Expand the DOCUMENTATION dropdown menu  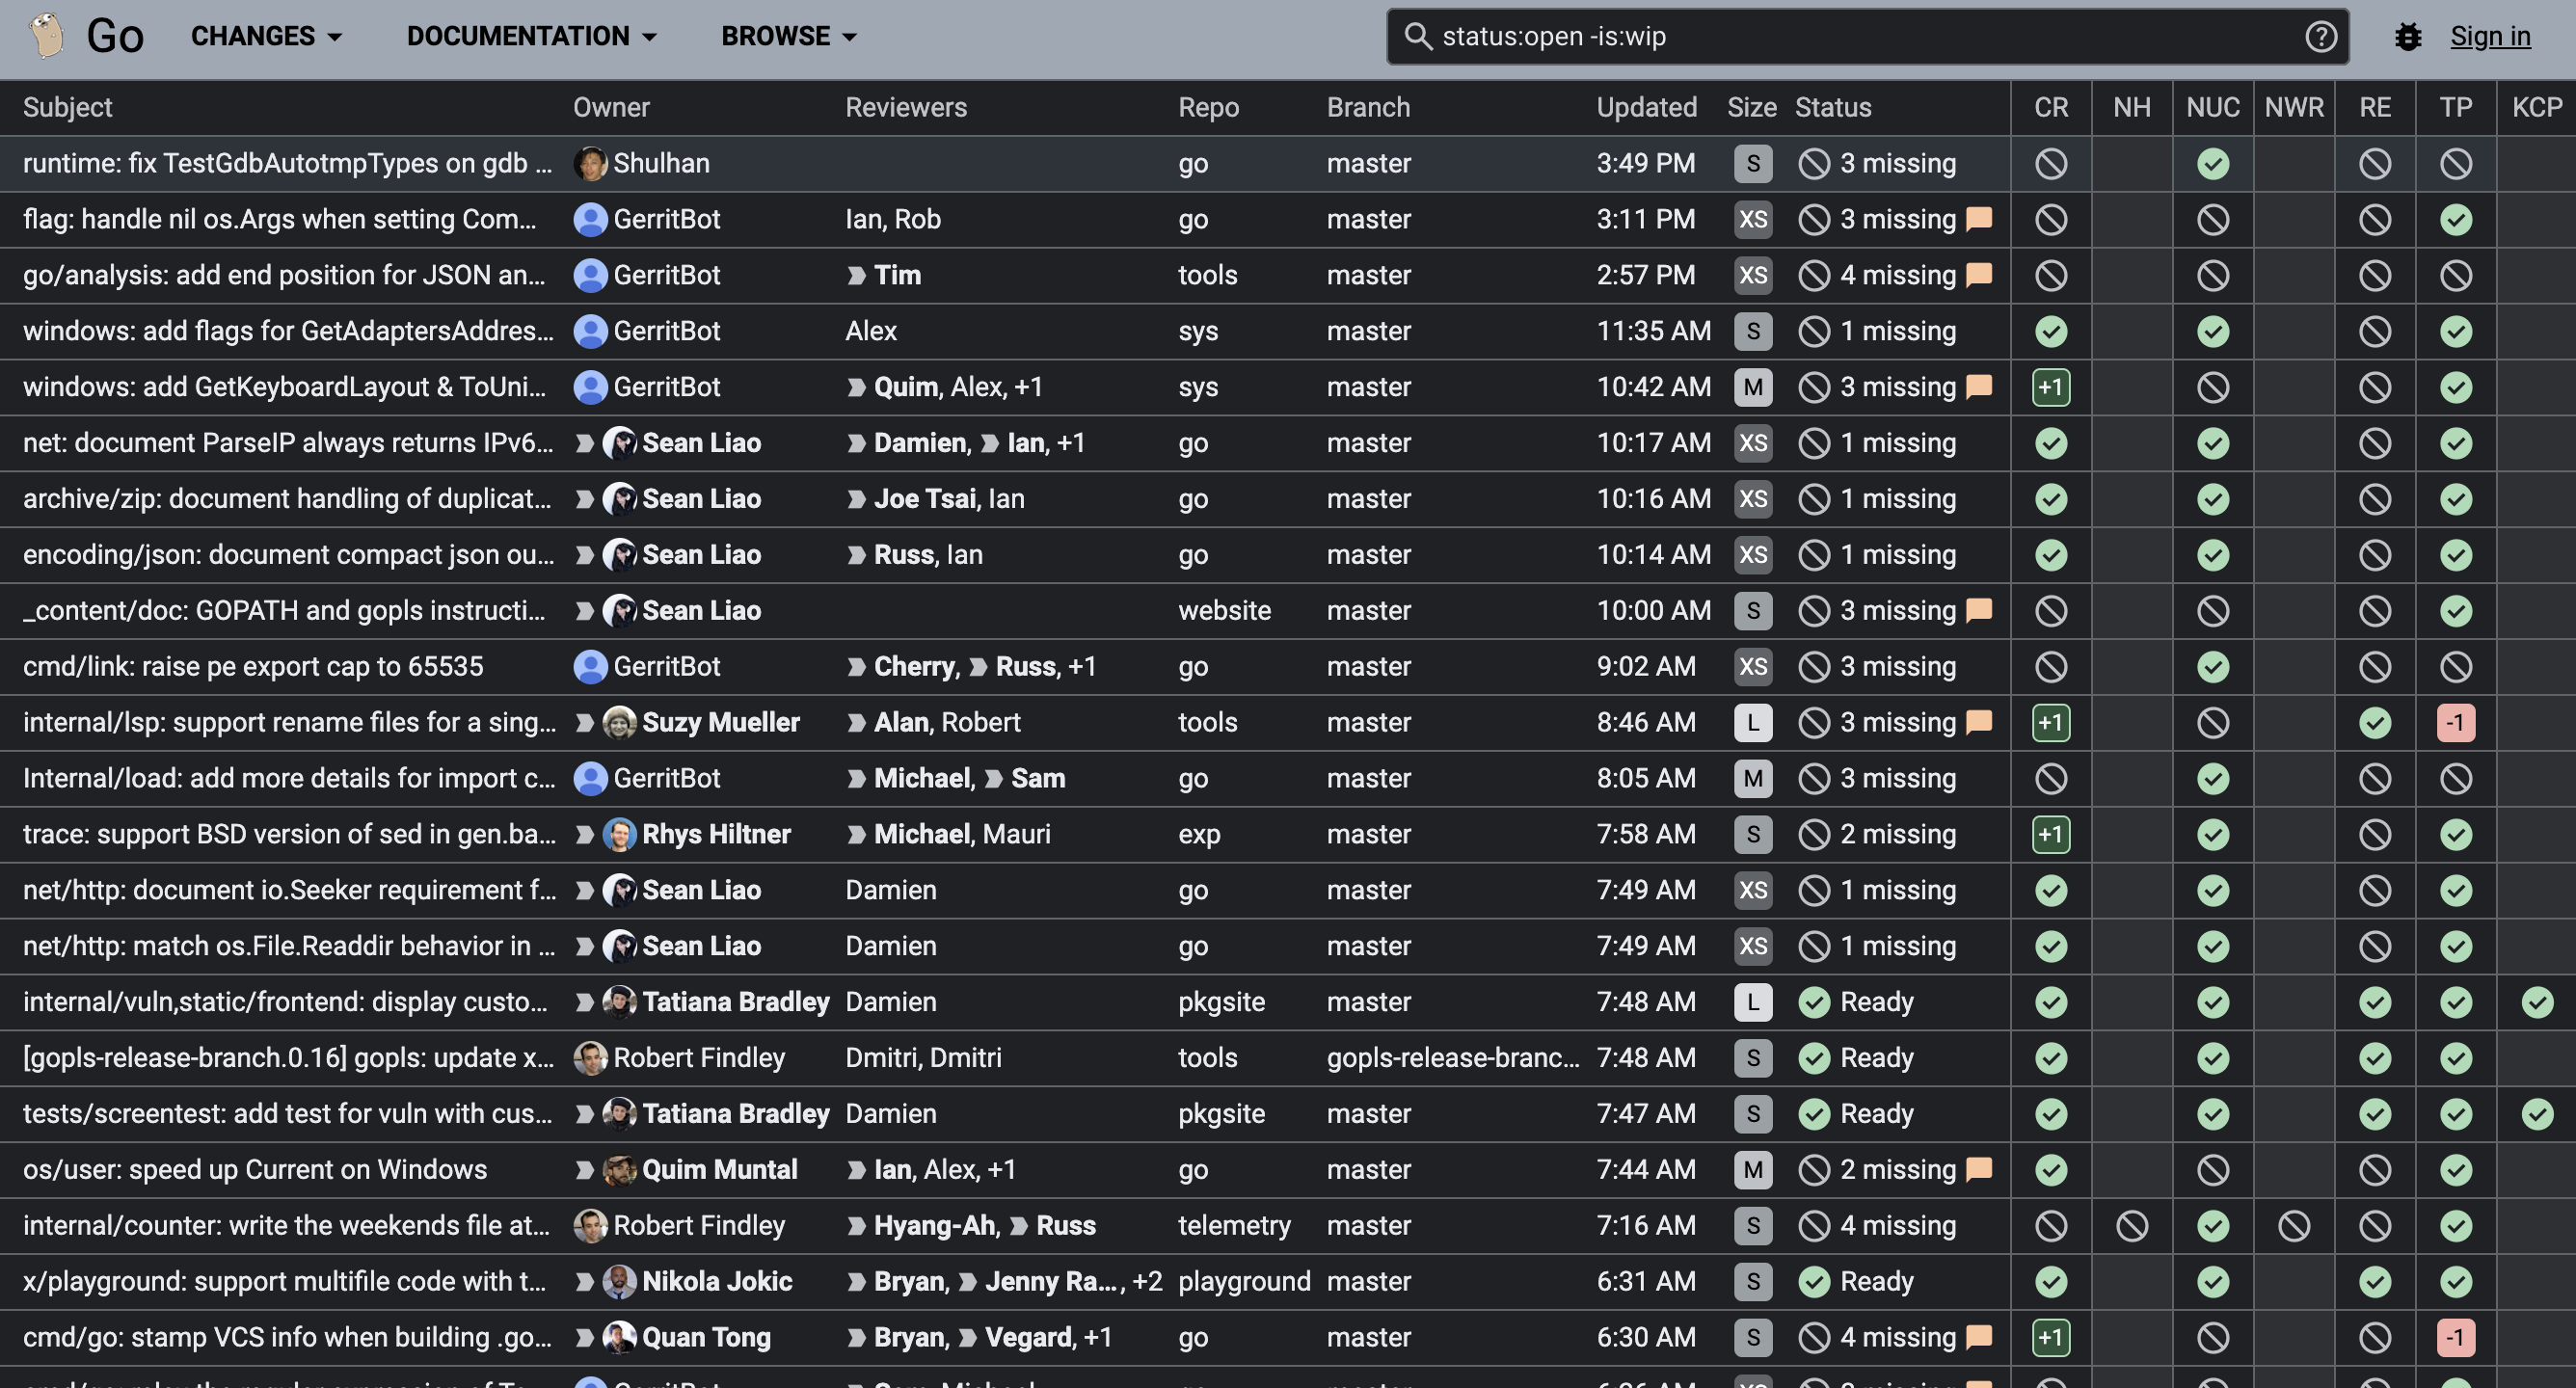[531, 37]
